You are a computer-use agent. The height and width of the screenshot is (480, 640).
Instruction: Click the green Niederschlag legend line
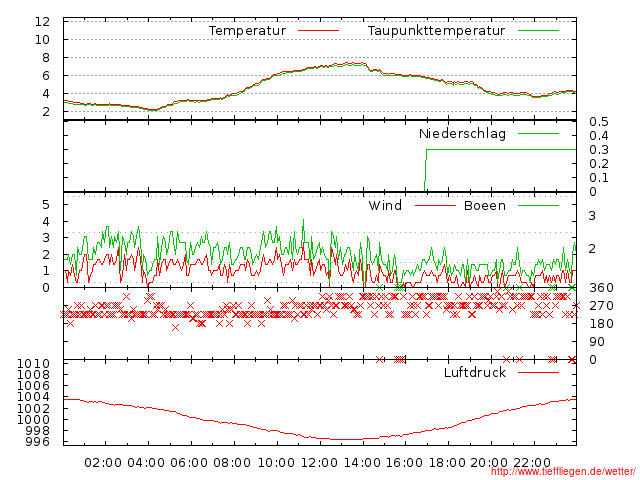click(x=538, y=133)
